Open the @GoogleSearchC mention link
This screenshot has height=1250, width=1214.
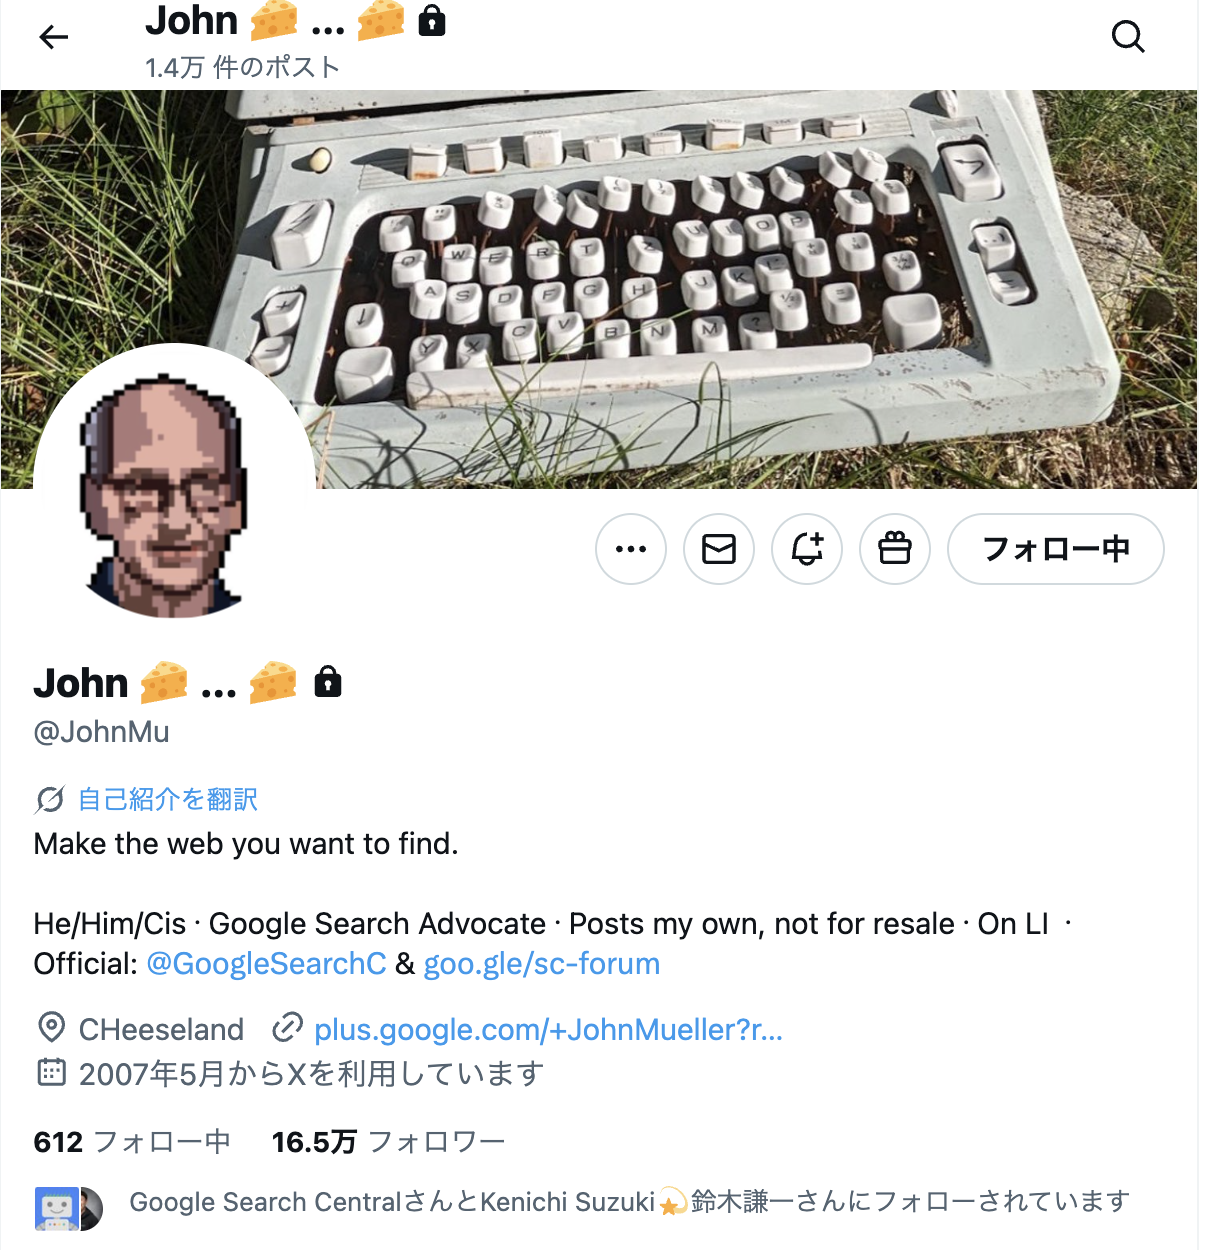pos(266,964)
